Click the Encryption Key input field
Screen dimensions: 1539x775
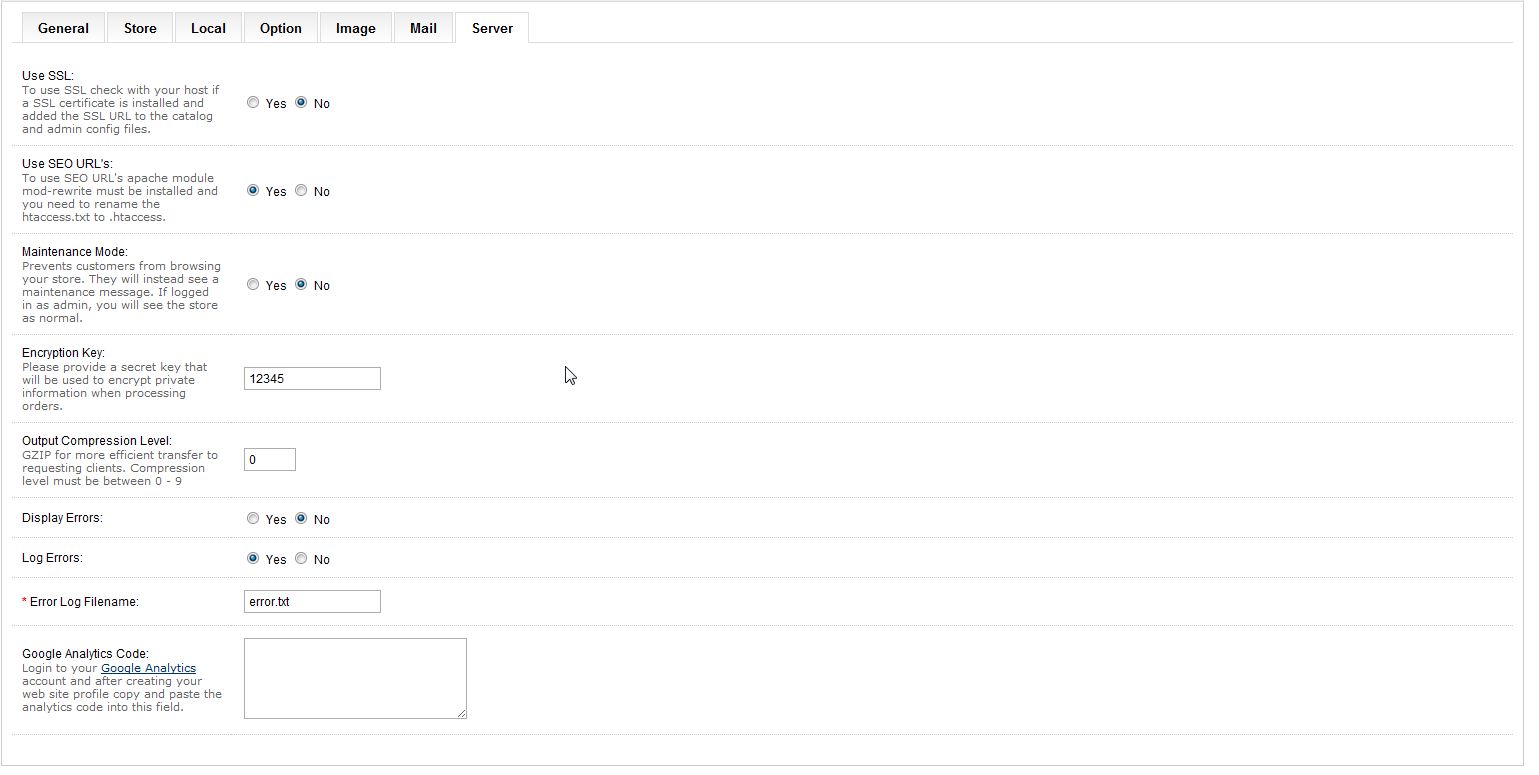[x=312, y=379]
